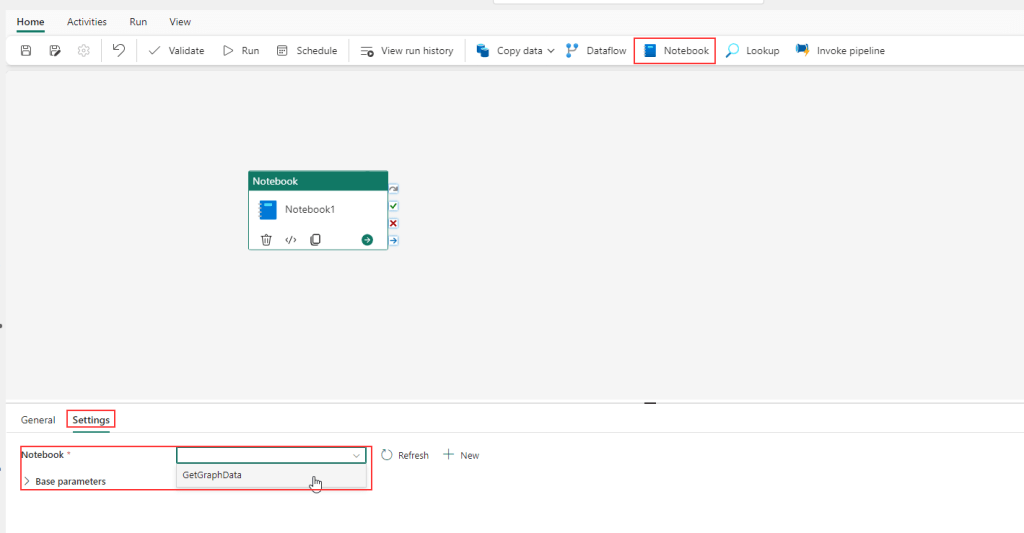1024x533 pixels.
Task: Click Refresh next to Notebook dropdown
Action: pos(405,455)
